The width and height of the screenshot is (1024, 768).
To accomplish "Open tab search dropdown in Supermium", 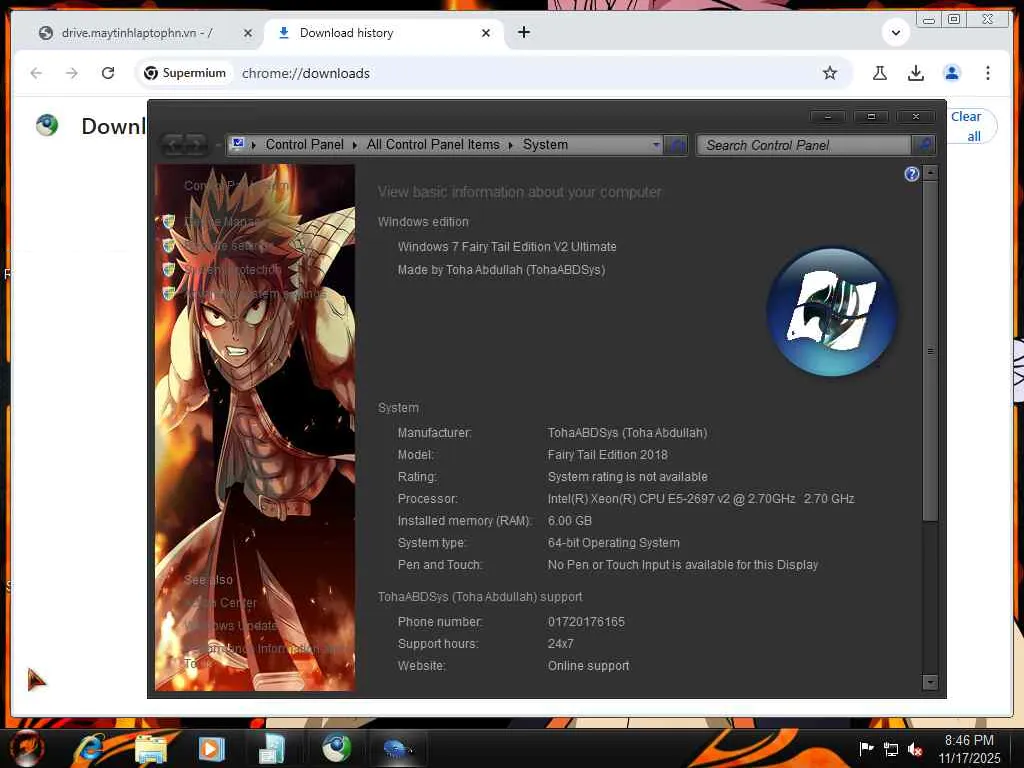I will [x=896, y=33].
